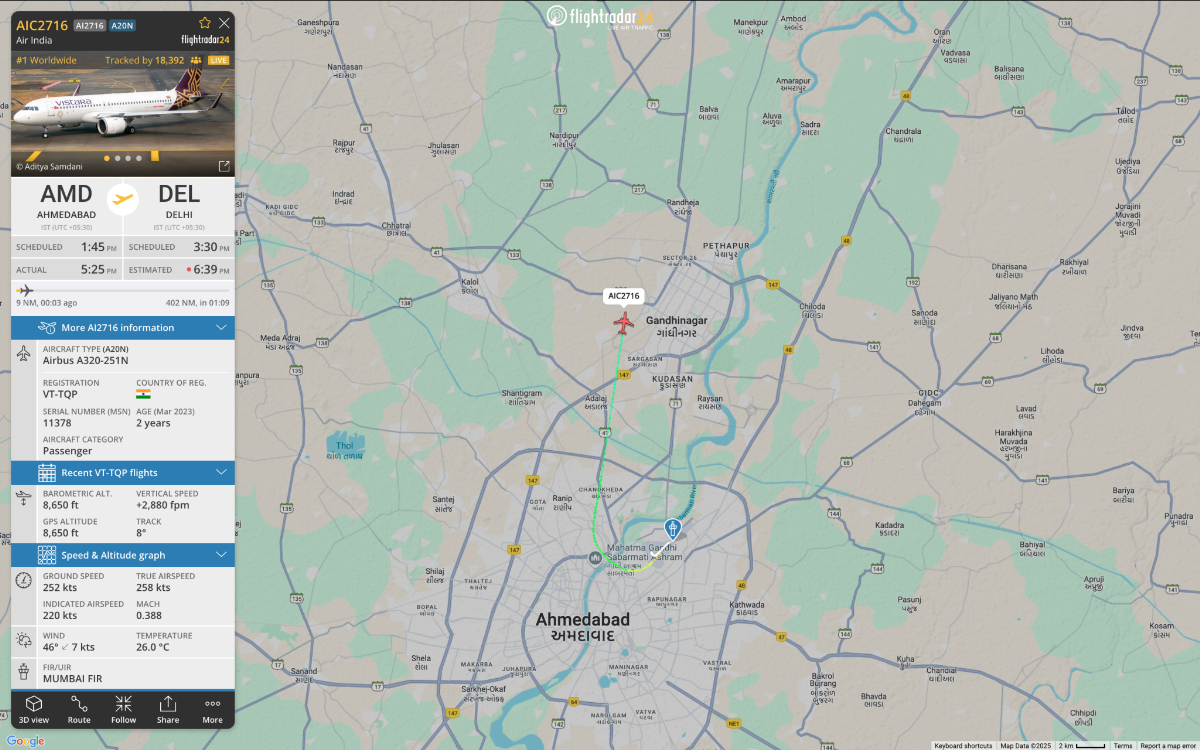Favorite flight with the star icon
The height and width of the screenshot is (750, 1200).
click(x=205, y=22)
